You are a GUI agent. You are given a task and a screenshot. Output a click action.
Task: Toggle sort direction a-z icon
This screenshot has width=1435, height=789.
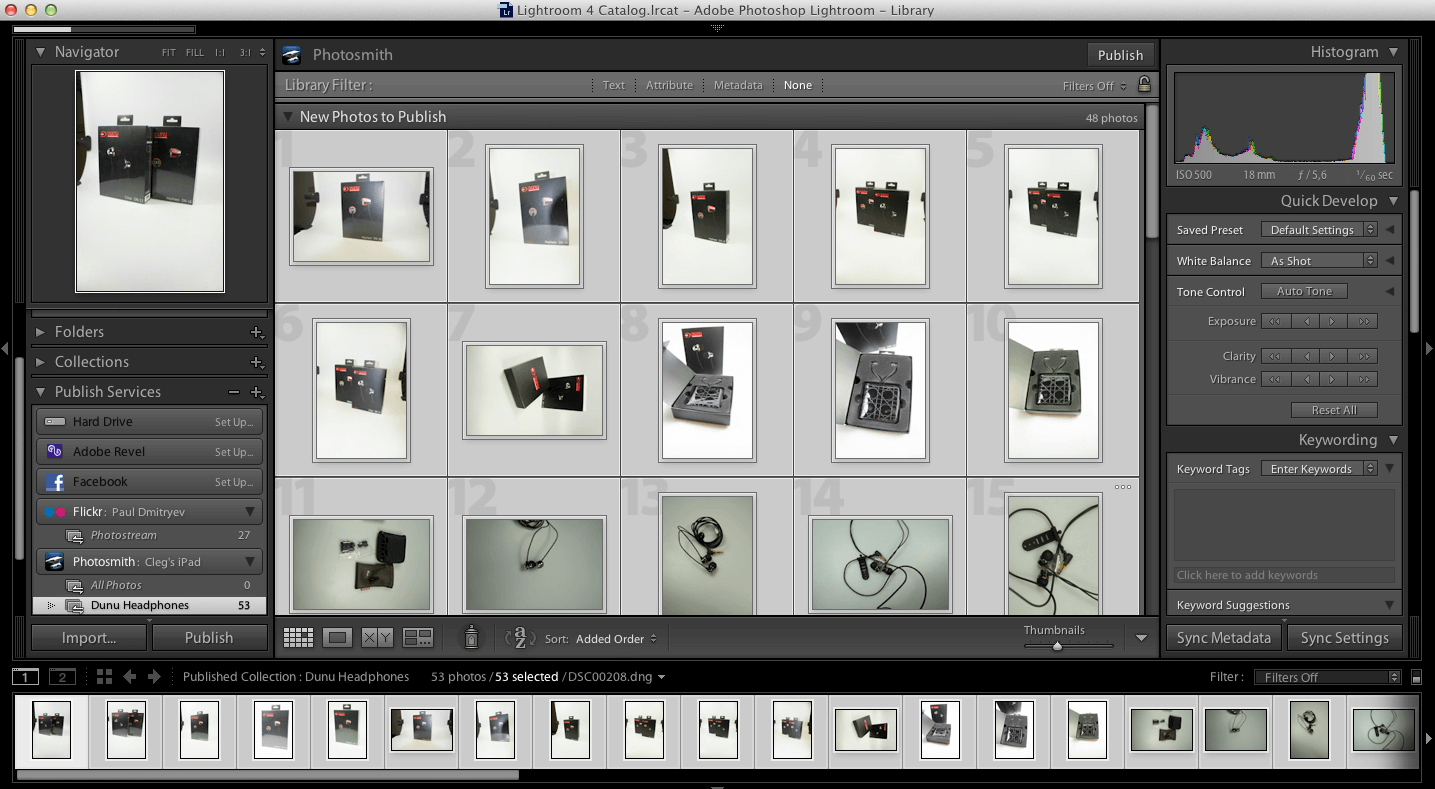(x=522, y=637)
